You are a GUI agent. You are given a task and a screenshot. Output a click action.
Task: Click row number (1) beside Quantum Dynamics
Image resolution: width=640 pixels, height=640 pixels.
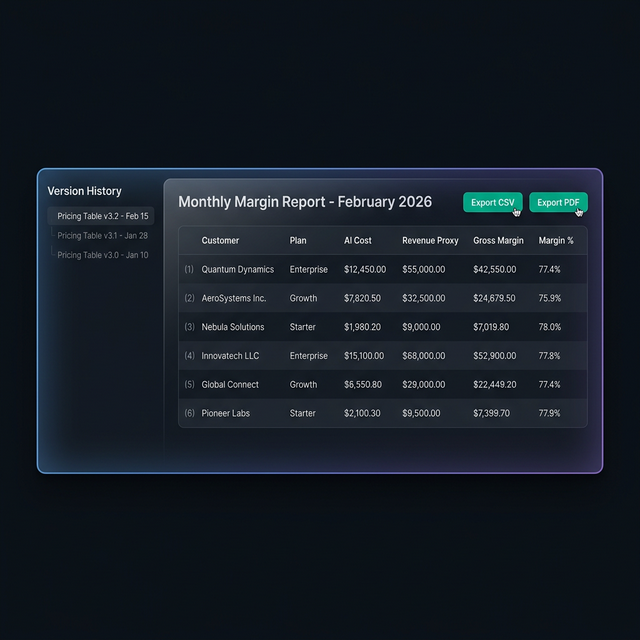point(189,269)
